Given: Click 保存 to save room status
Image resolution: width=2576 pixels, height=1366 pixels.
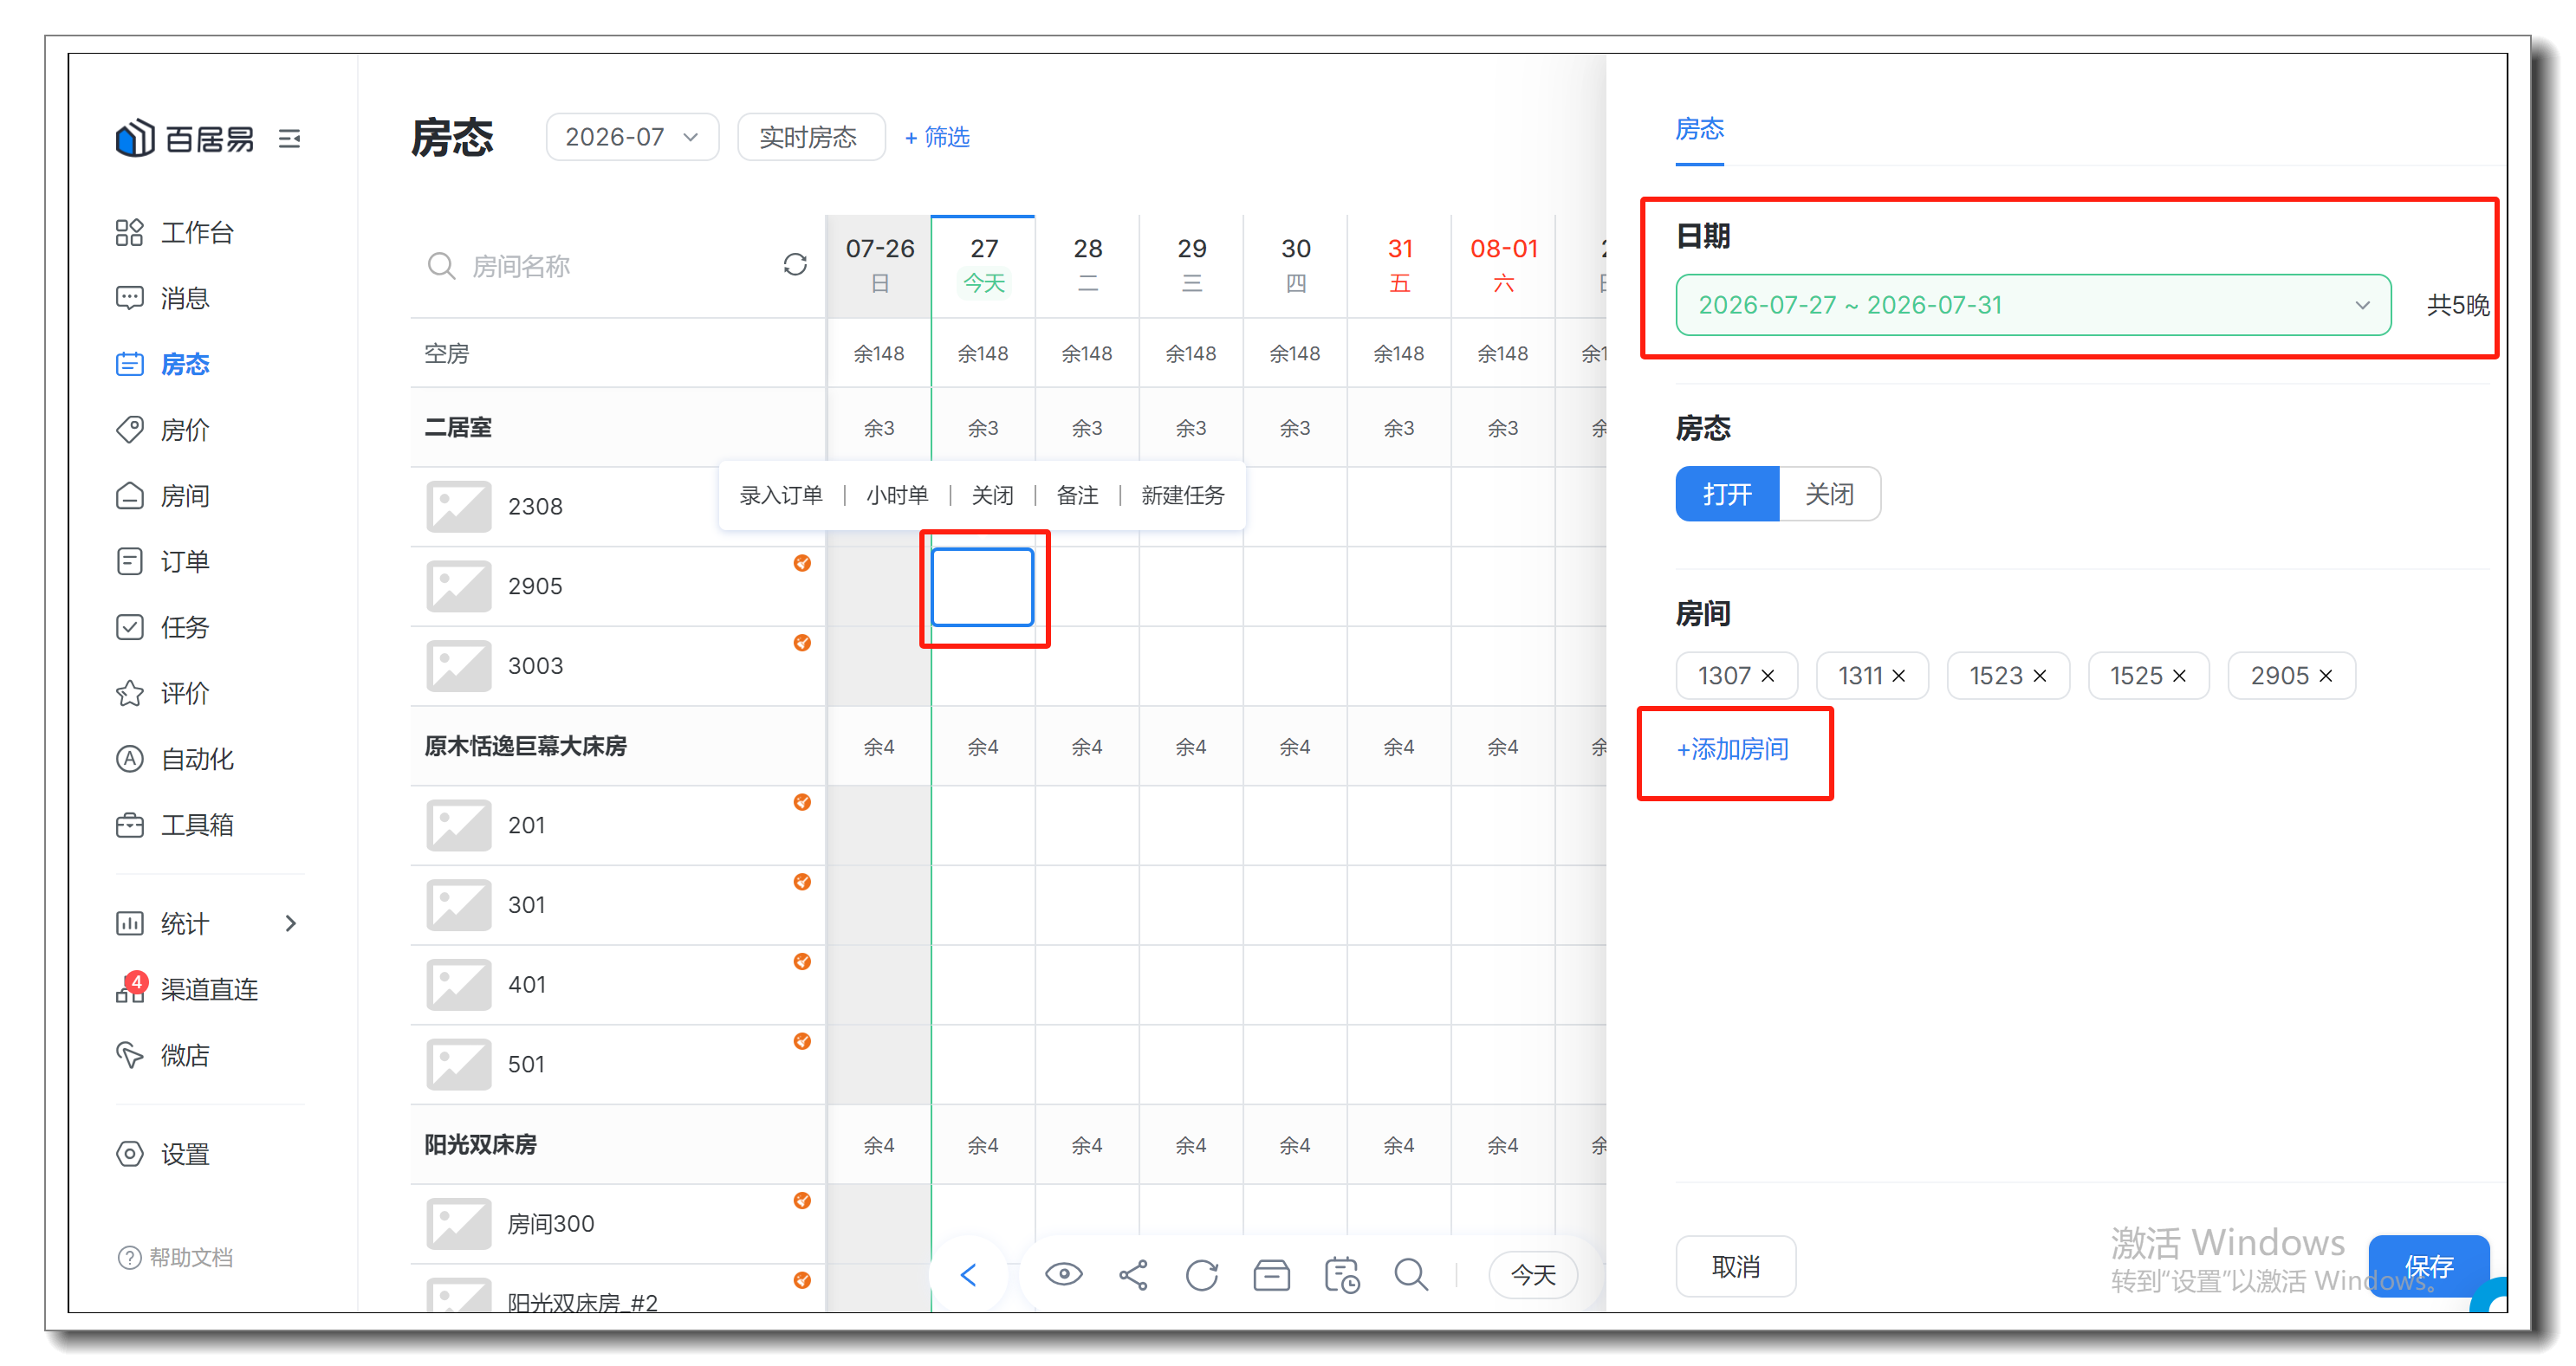Looking at the screenshot, I should (2429, 1267).
